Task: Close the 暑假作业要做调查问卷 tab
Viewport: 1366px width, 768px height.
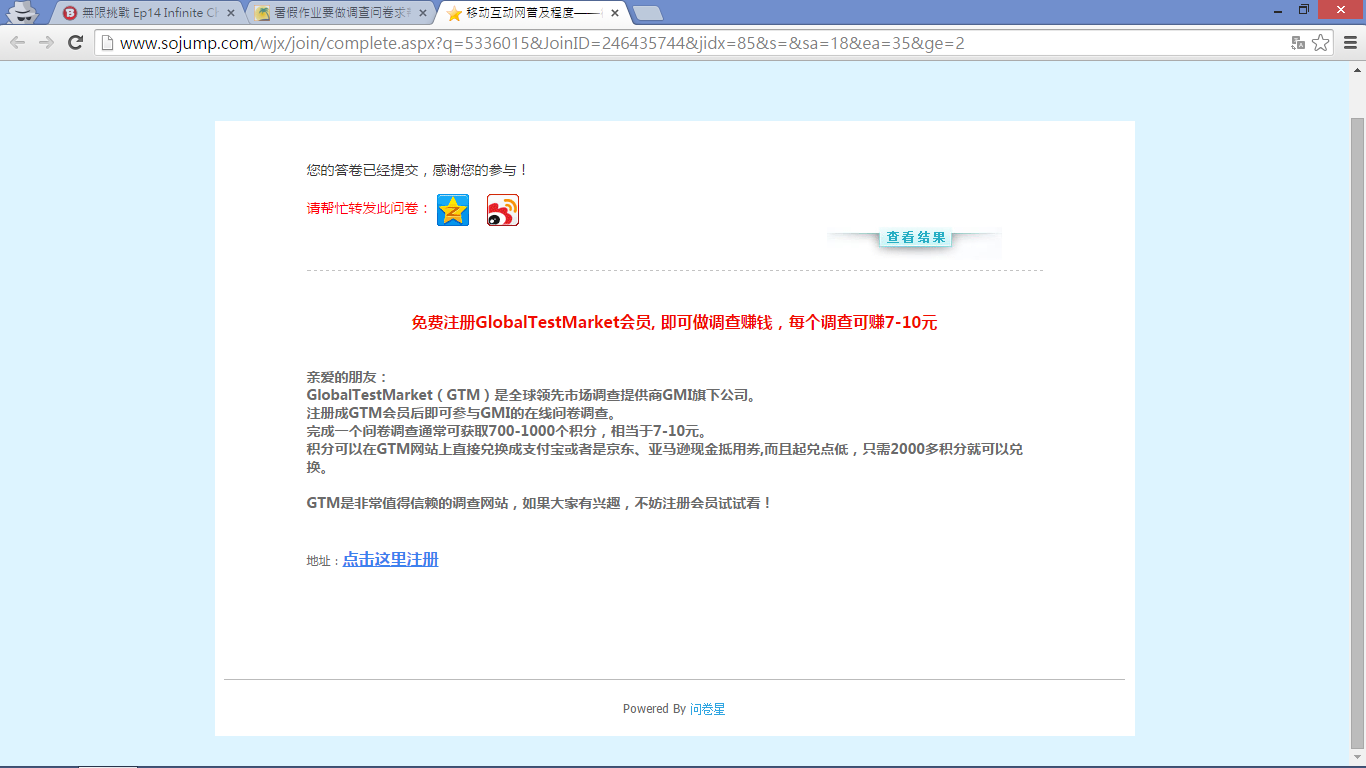Action: click(422, 13)
